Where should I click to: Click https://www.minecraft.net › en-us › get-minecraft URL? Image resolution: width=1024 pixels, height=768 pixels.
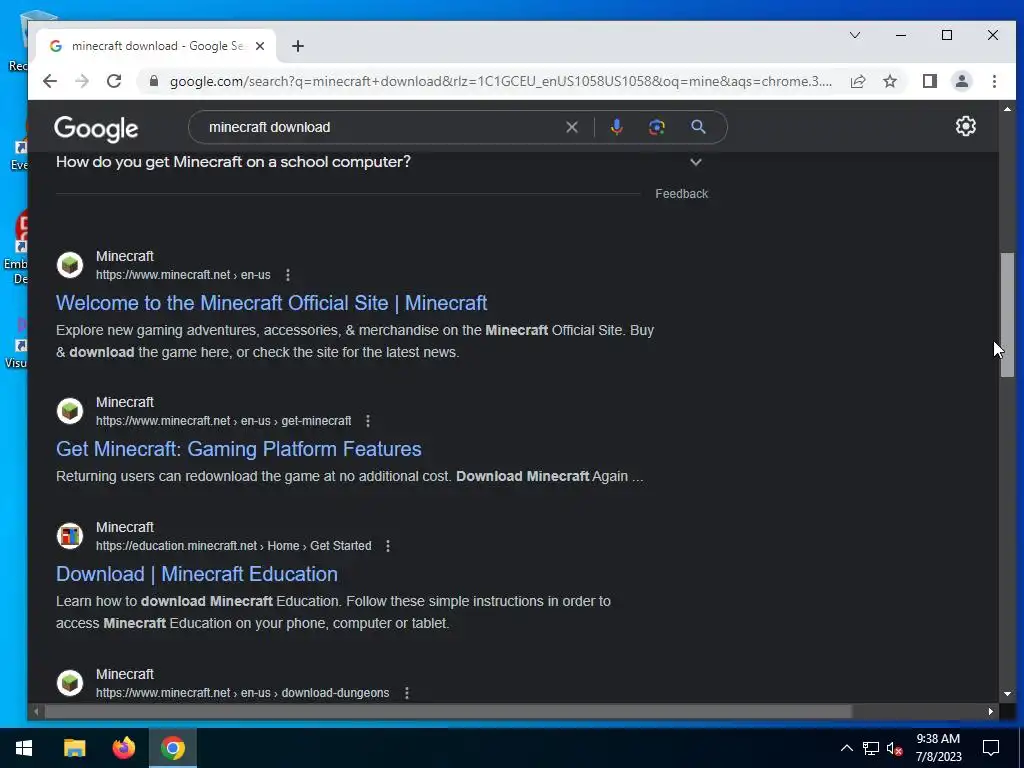[x=223, y=421]
